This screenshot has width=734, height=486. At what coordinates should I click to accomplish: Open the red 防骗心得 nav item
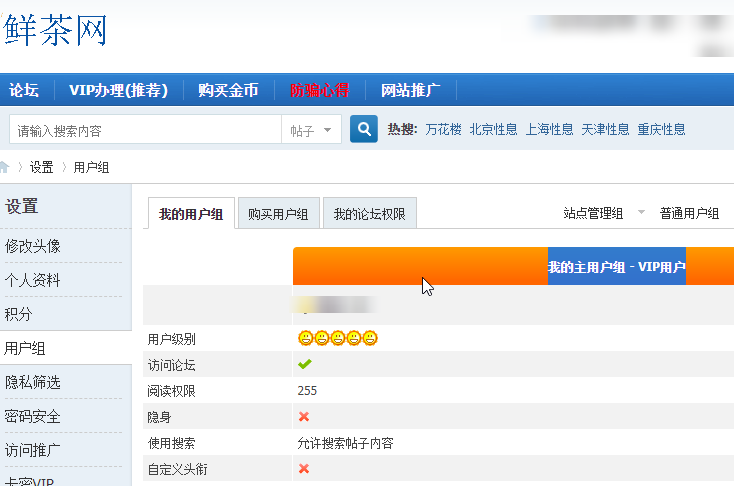[x=320, y=90]
